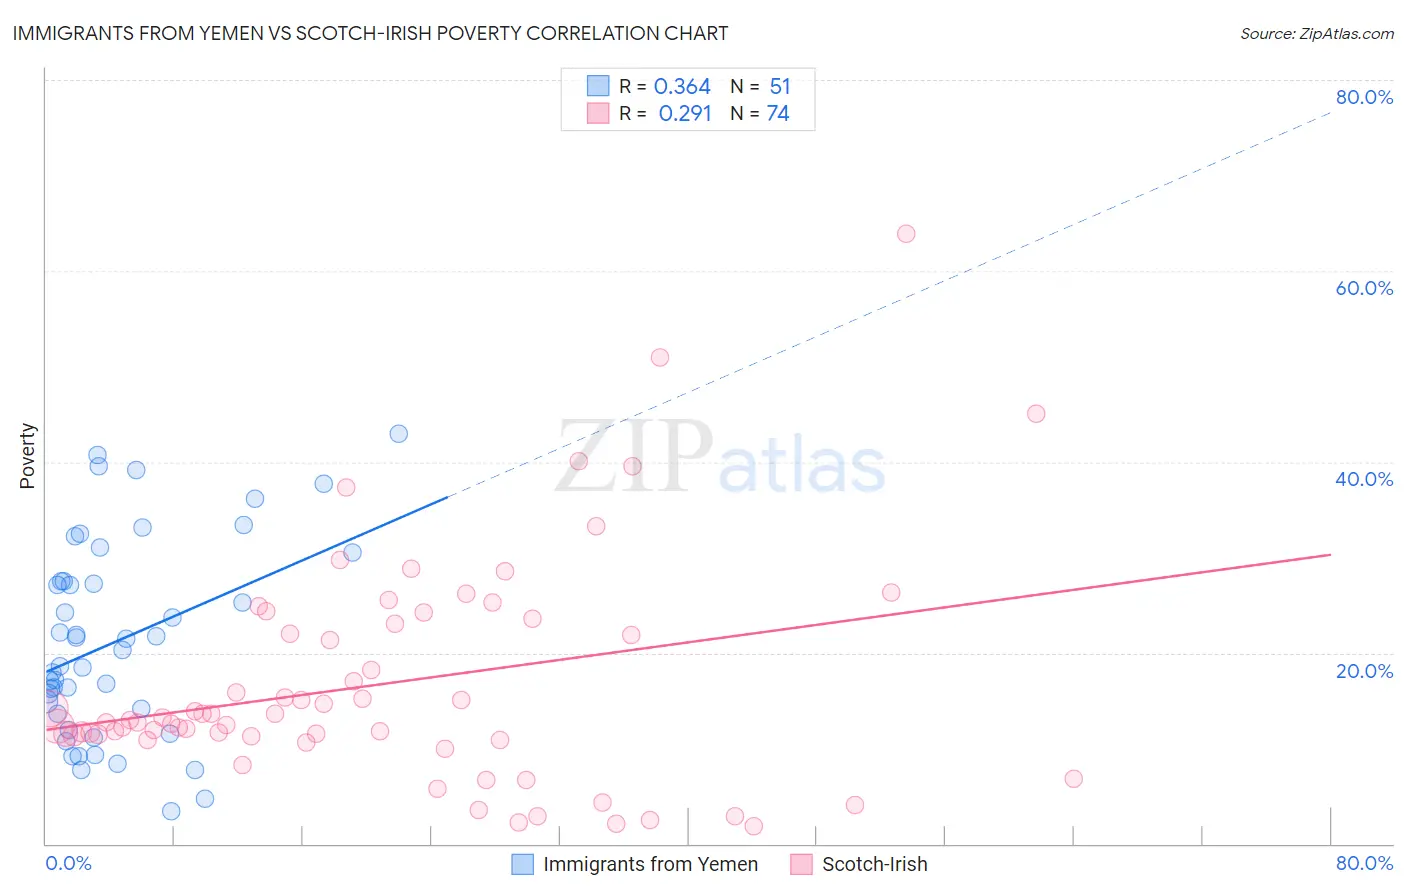Click the 20.0% y-axis label
Viewport: 1406px width, 892px height.
click(x=1364, y=671)
